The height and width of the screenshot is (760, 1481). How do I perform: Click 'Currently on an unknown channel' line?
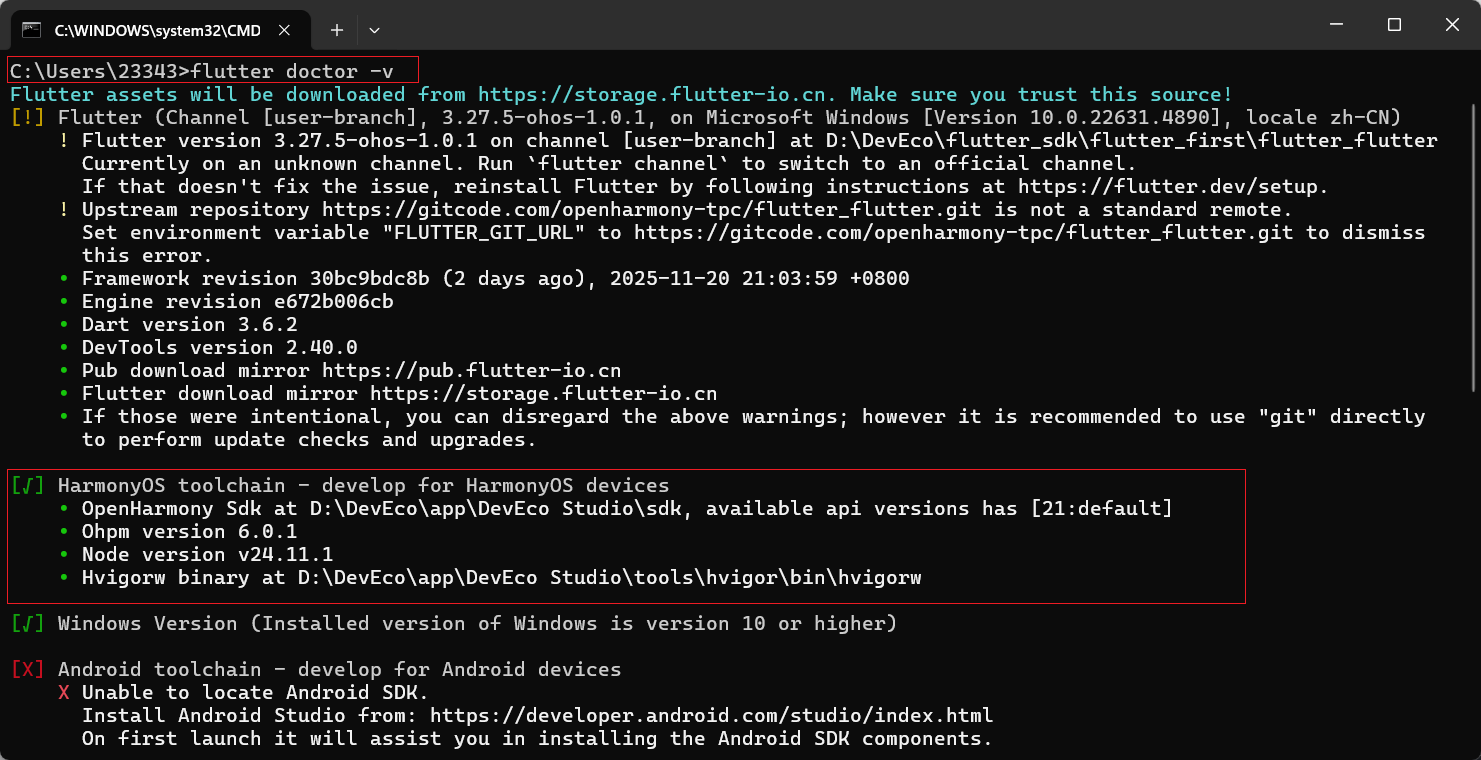point(610,163)
